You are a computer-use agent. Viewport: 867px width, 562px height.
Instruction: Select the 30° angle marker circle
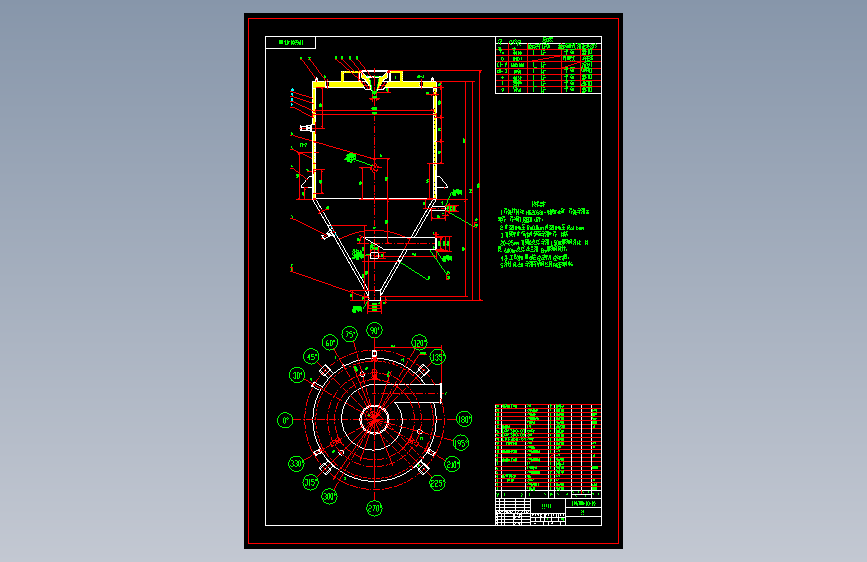297,375
